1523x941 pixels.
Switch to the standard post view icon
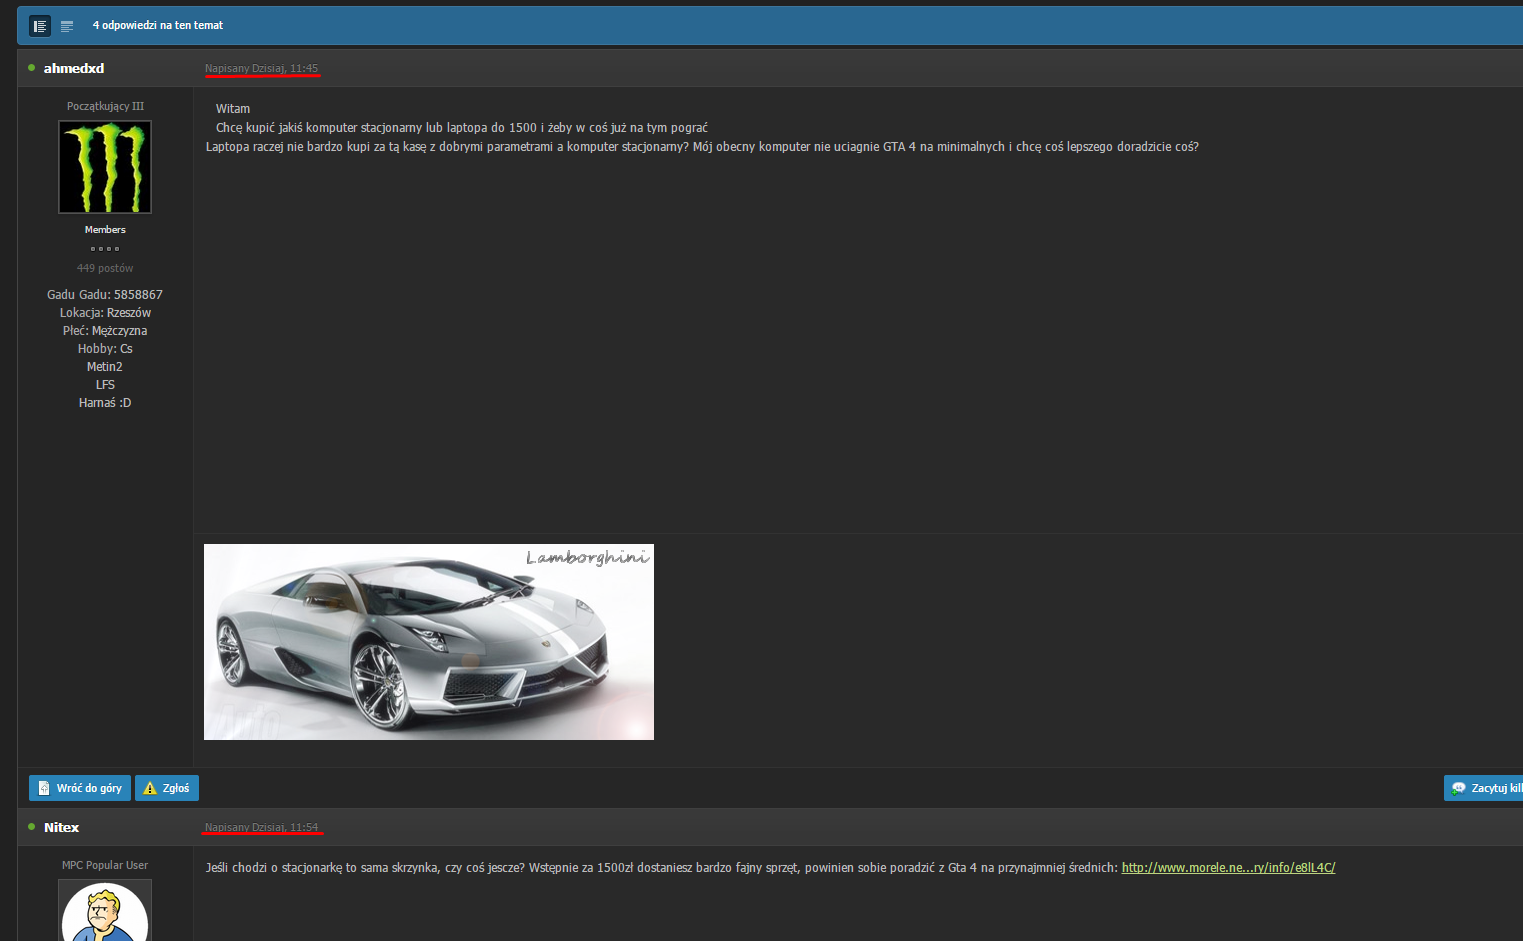40,26
